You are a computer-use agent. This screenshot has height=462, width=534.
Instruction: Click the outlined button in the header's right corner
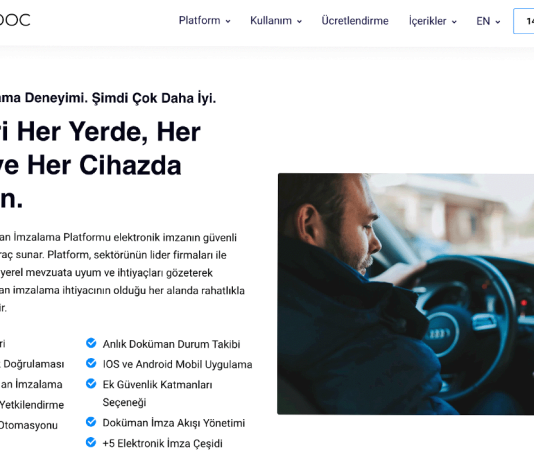pyautogui.click(x=523, y=21)
